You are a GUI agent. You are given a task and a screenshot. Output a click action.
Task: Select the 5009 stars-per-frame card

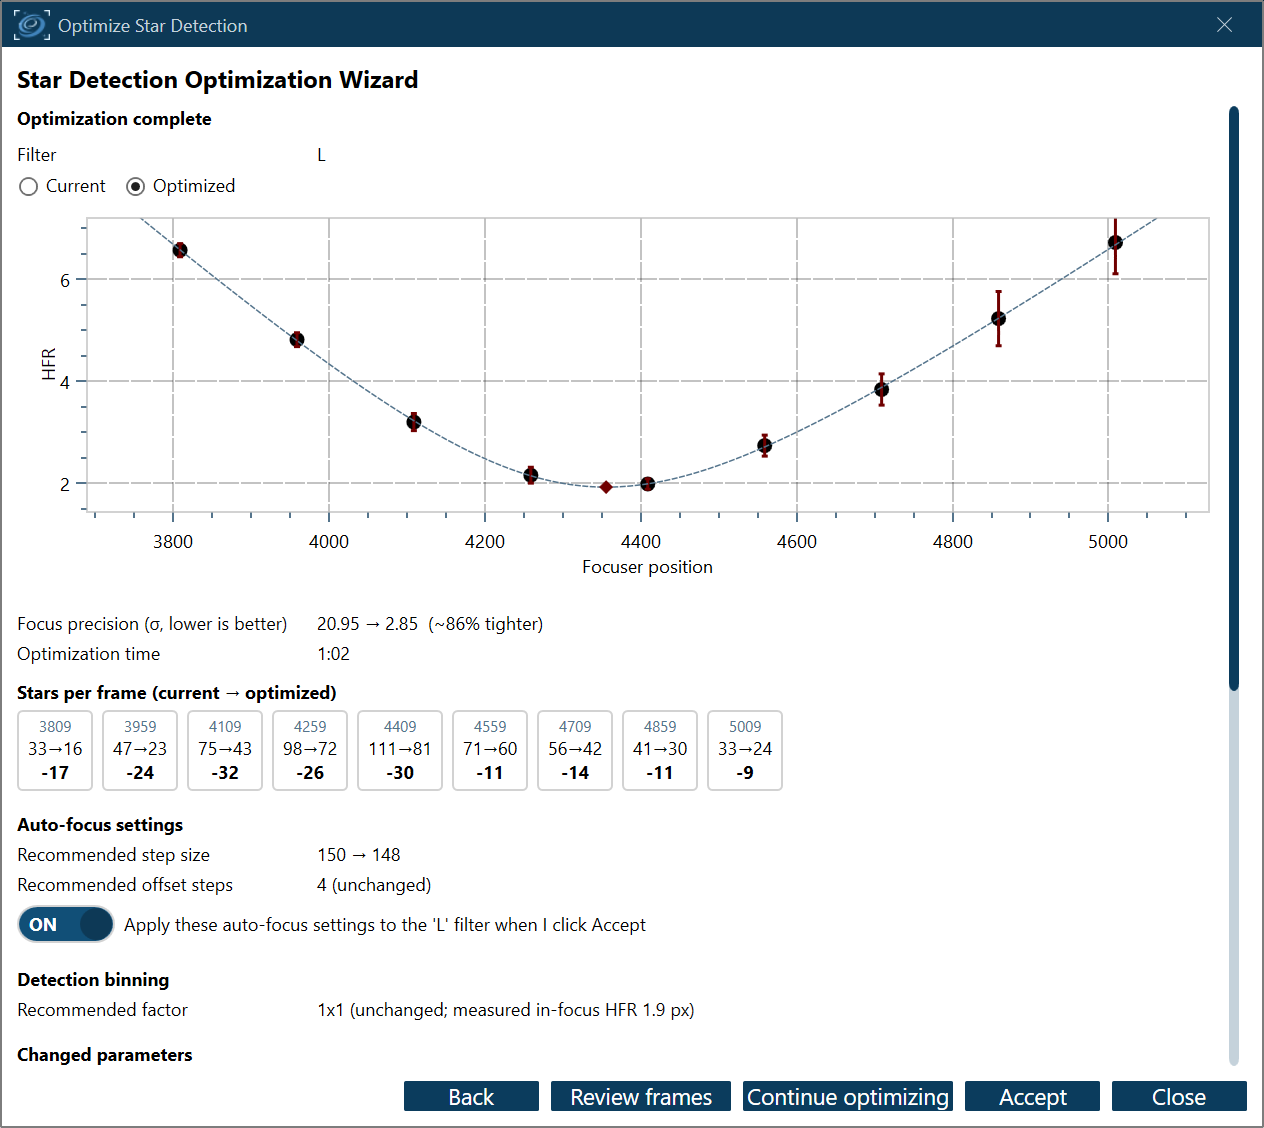(745, 751)
